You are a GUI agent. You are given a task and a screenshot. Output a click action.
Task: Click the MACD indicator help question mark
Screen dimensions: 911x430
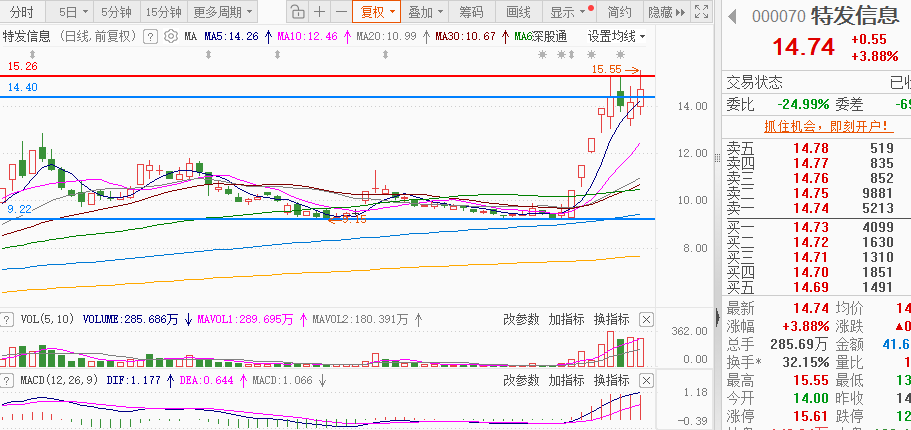(7, 381)
